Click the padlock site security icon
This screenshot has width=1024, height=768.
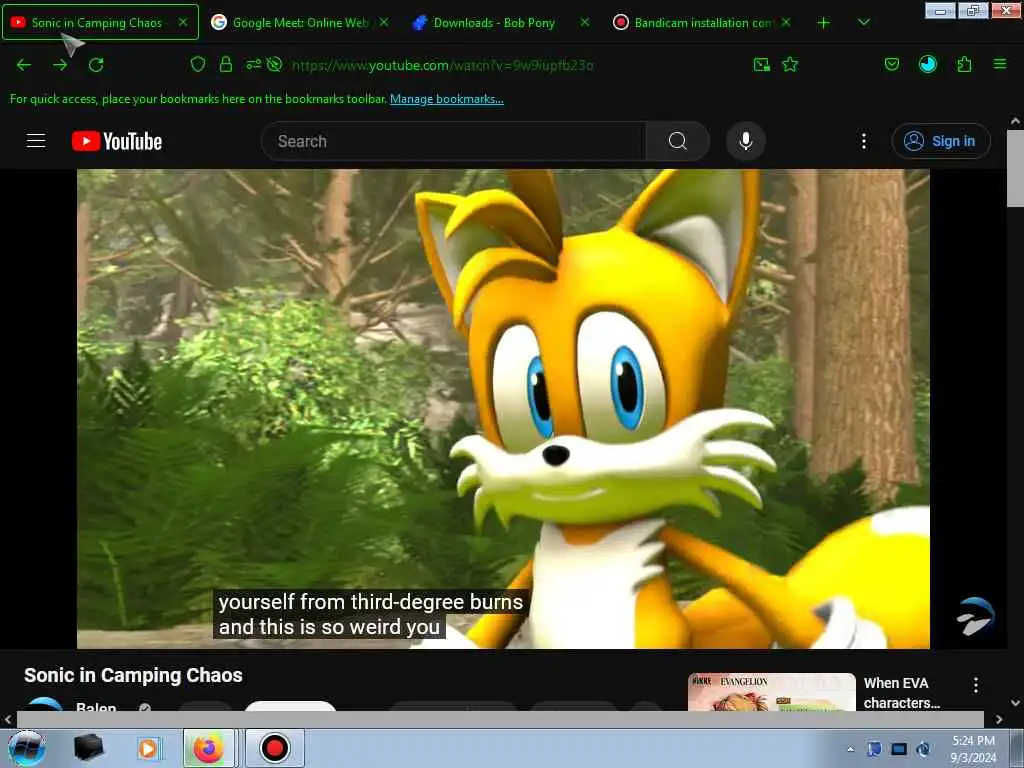tap(226, 64)
